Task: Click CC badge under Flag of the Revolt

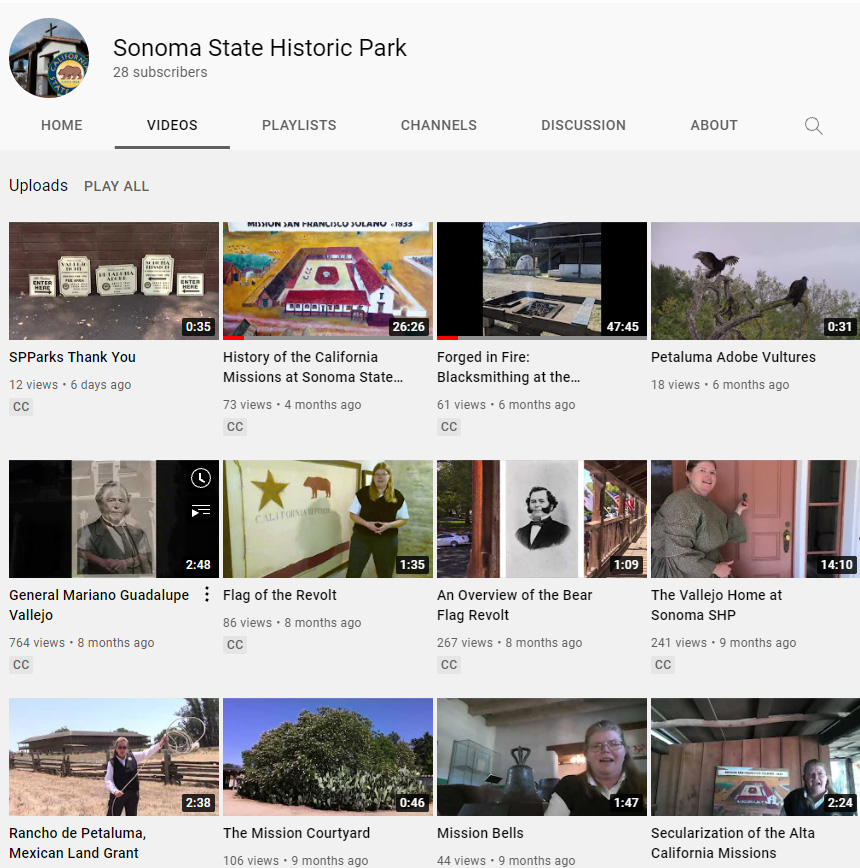Action: pyautogui.click(x=235, y=644)
